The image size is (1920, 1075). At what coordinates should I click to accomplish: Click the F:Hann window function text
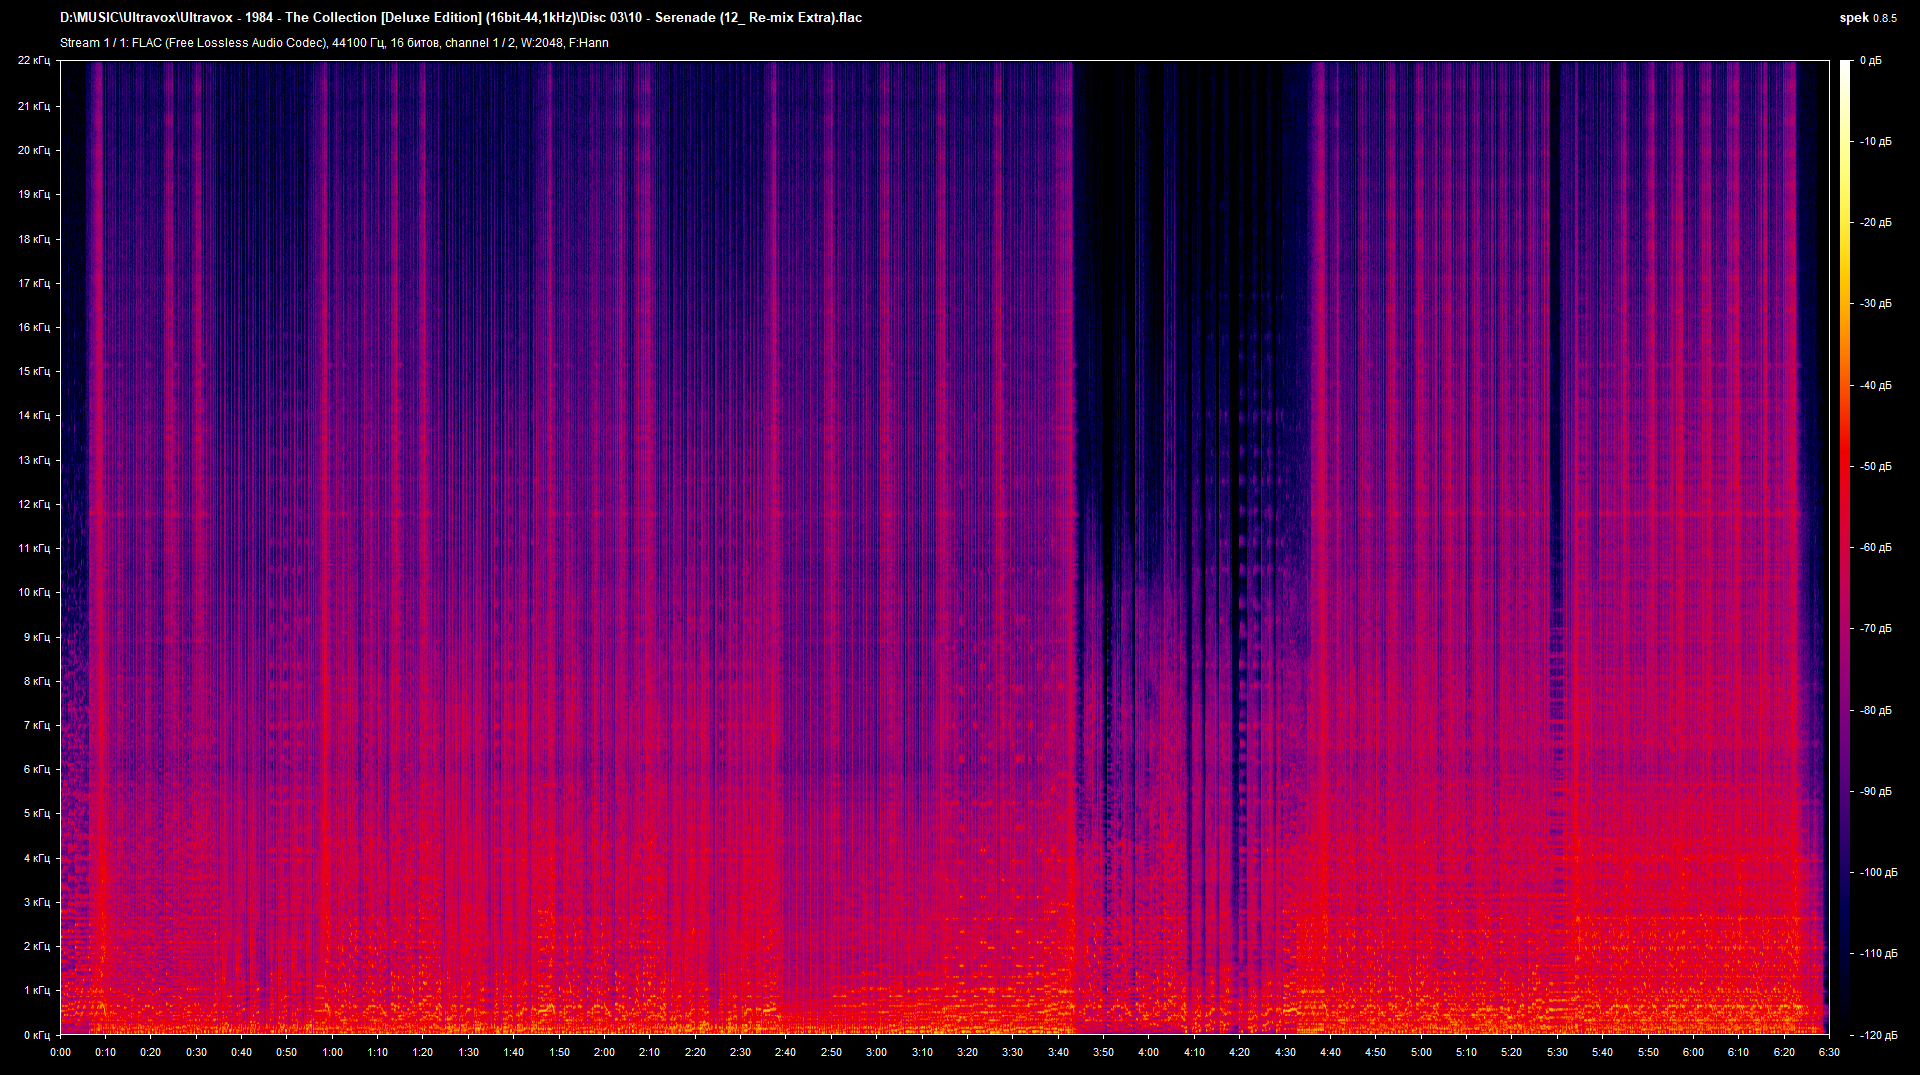(590, 43)
